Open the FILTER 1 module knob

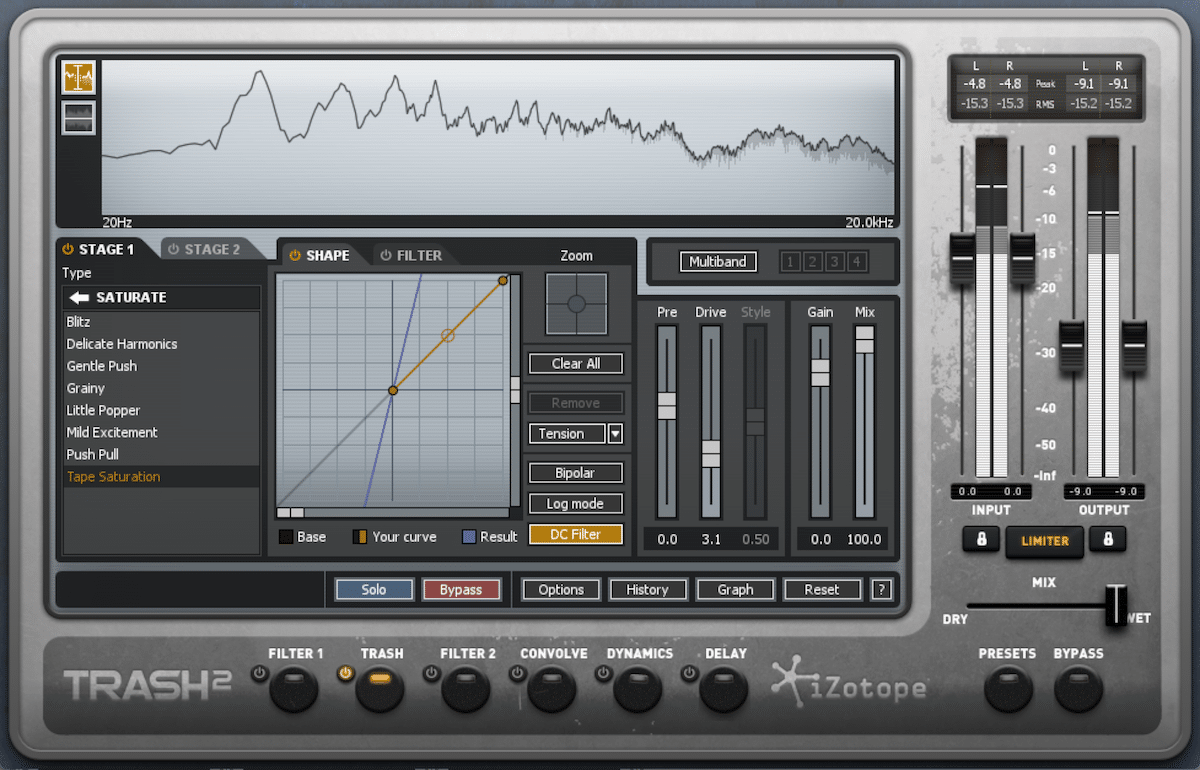pos(294,689)
